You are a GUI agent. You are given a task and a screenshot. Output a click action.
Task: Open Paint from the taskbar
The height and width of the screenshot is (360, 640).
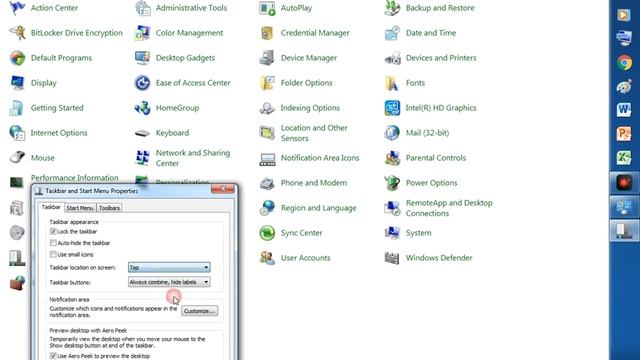[624, 86]
